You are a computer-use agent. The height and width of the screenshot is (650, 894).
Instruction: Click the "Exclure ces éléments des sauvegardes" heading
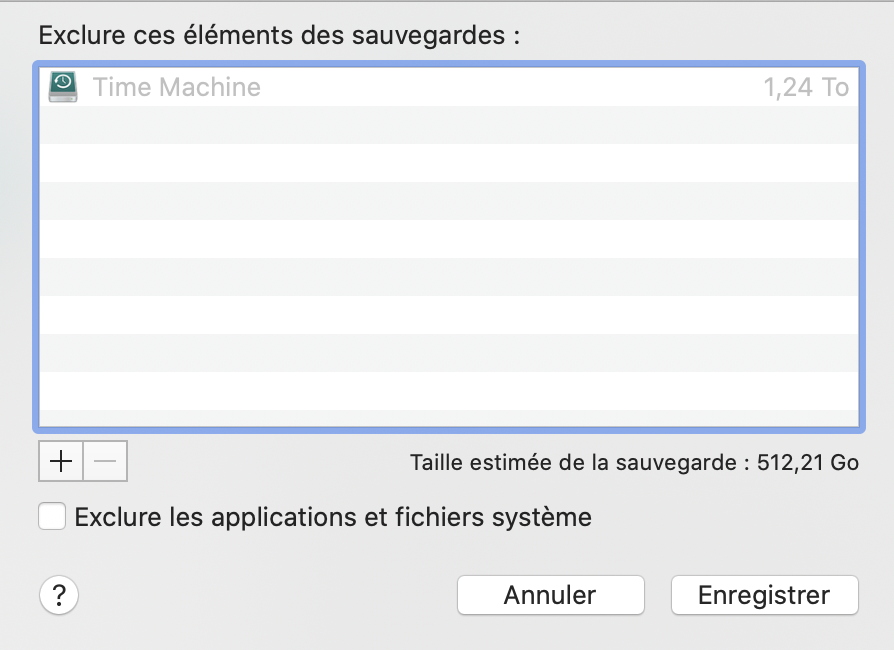click(x=279, y=36)
